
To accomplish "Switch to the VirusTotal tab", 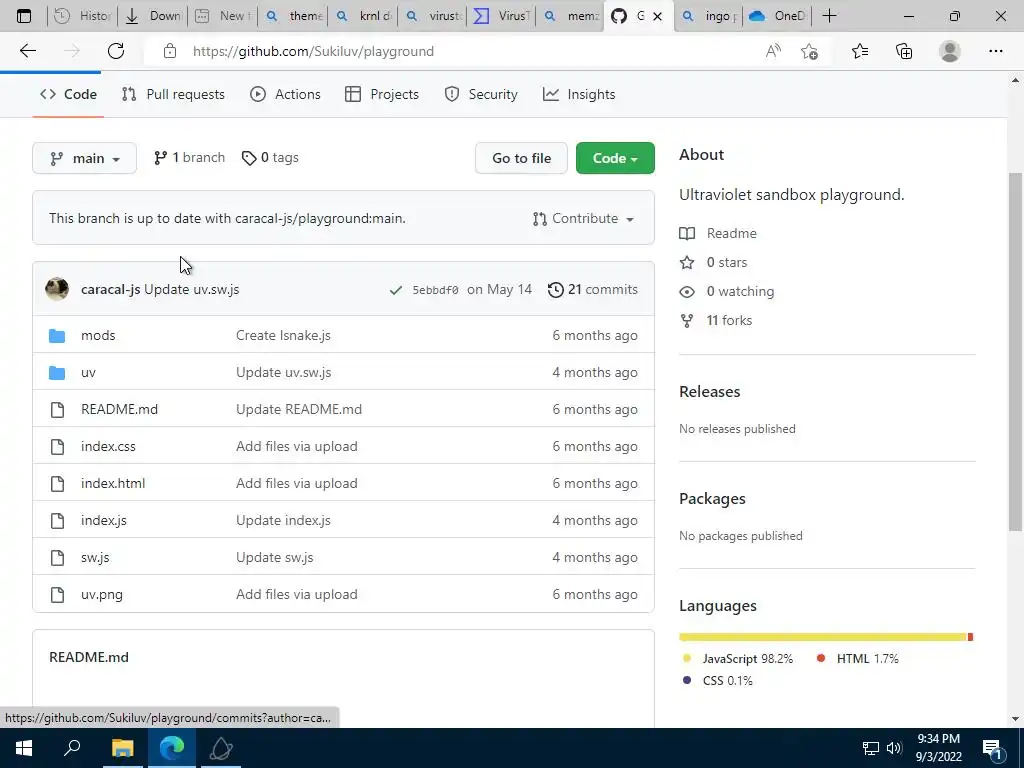I will (x=501, y=16).
